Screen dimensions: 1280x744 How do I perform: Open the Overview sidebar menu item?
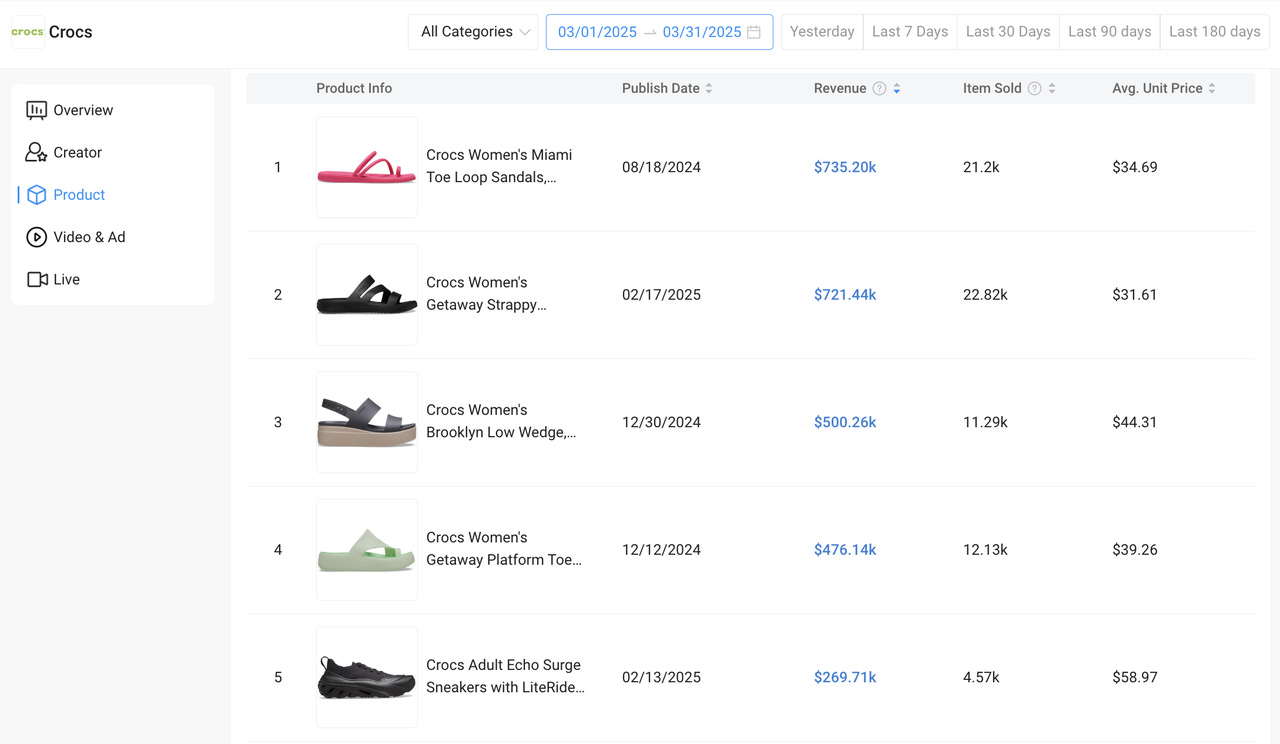click(x=113, y=110)
